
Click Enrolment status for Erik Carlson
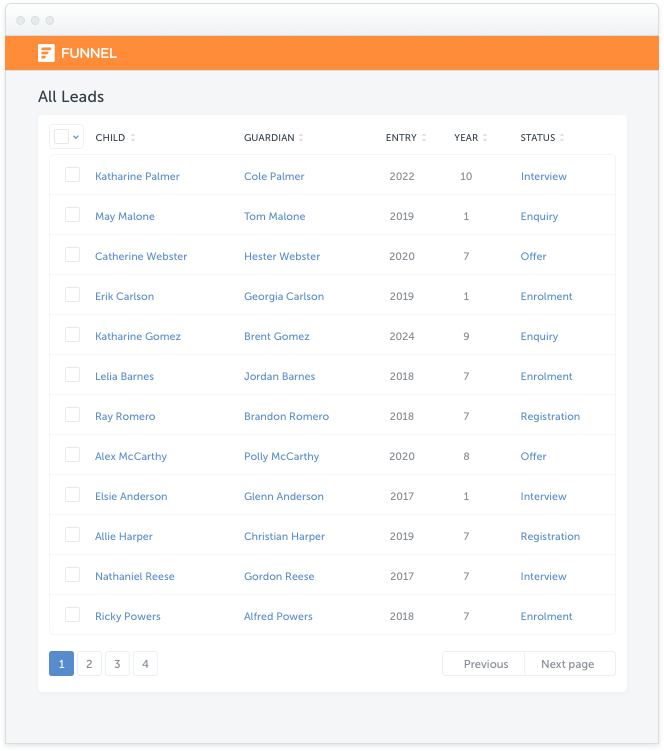click(x=547, y=296)
